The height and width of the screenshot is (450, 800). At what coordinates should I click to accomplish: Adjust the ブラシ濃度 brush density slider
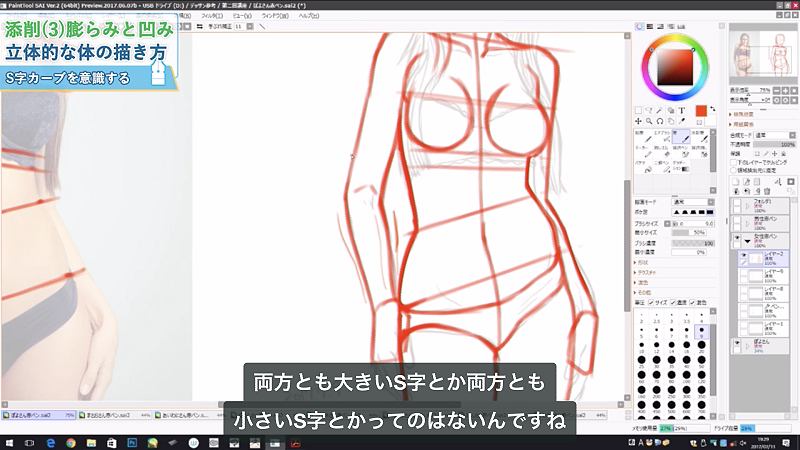coord(693,243)
